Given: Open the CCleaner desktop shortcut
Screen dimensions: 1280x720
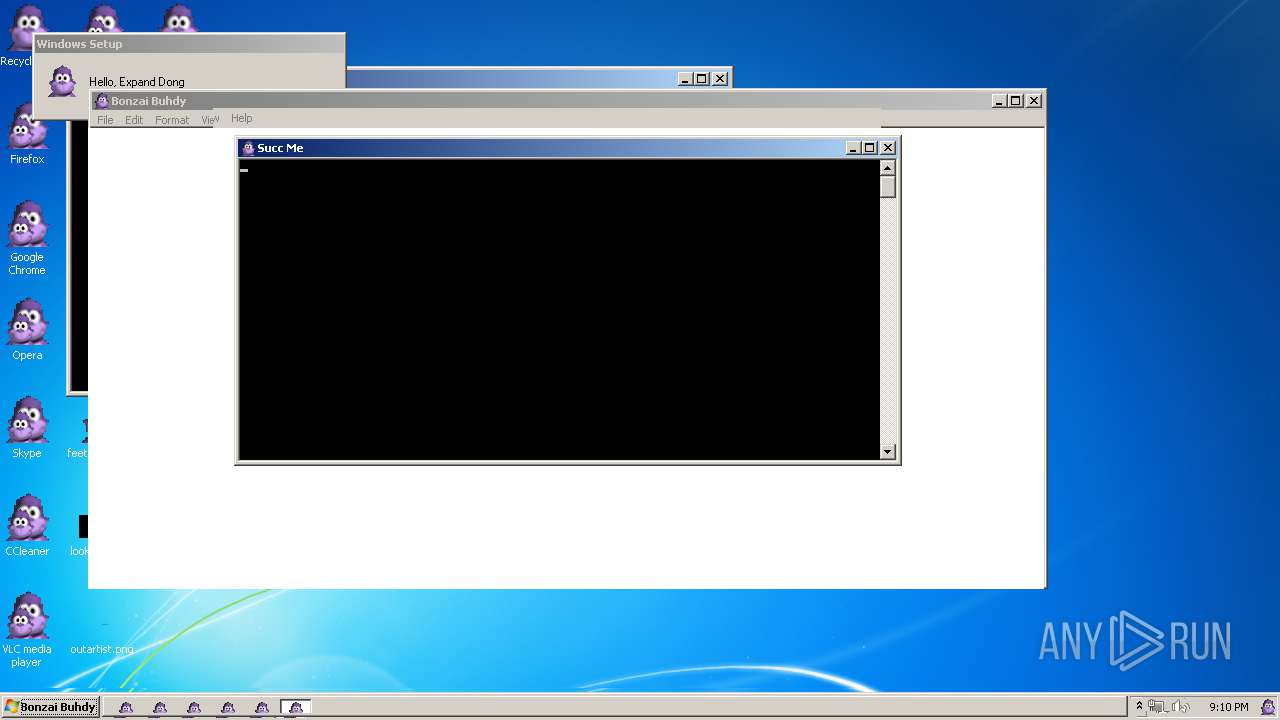Looking at the screenshot, I should (x=27, y=526).
